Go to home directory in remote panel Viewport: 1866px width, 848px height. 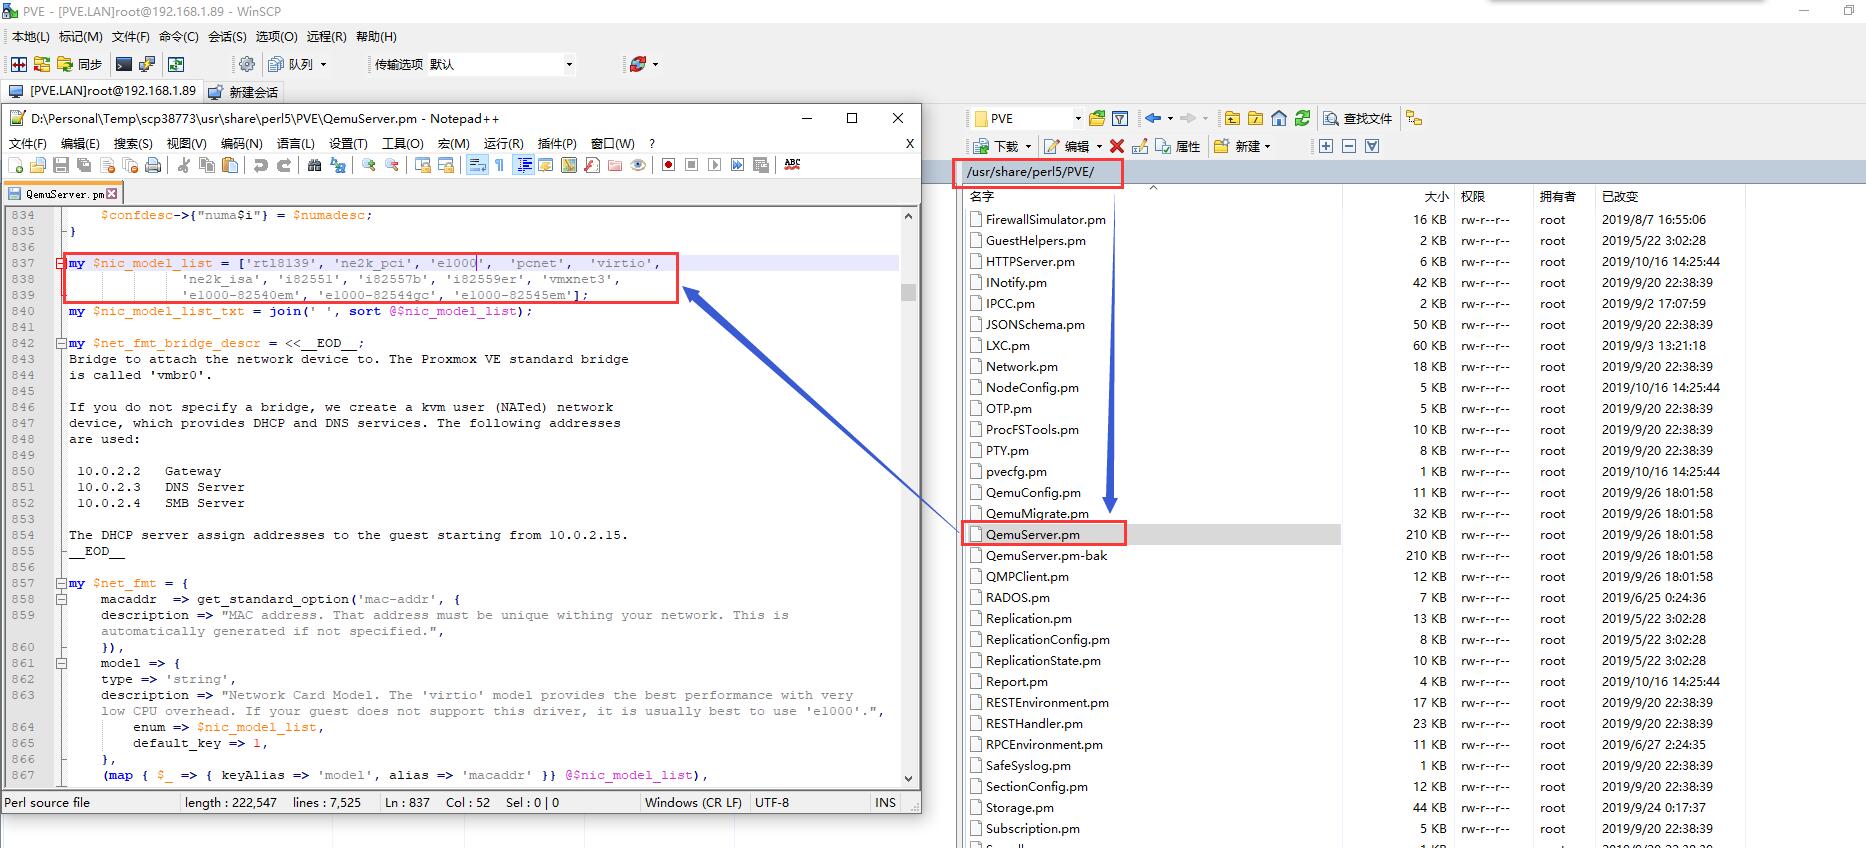click(1279, 118)
